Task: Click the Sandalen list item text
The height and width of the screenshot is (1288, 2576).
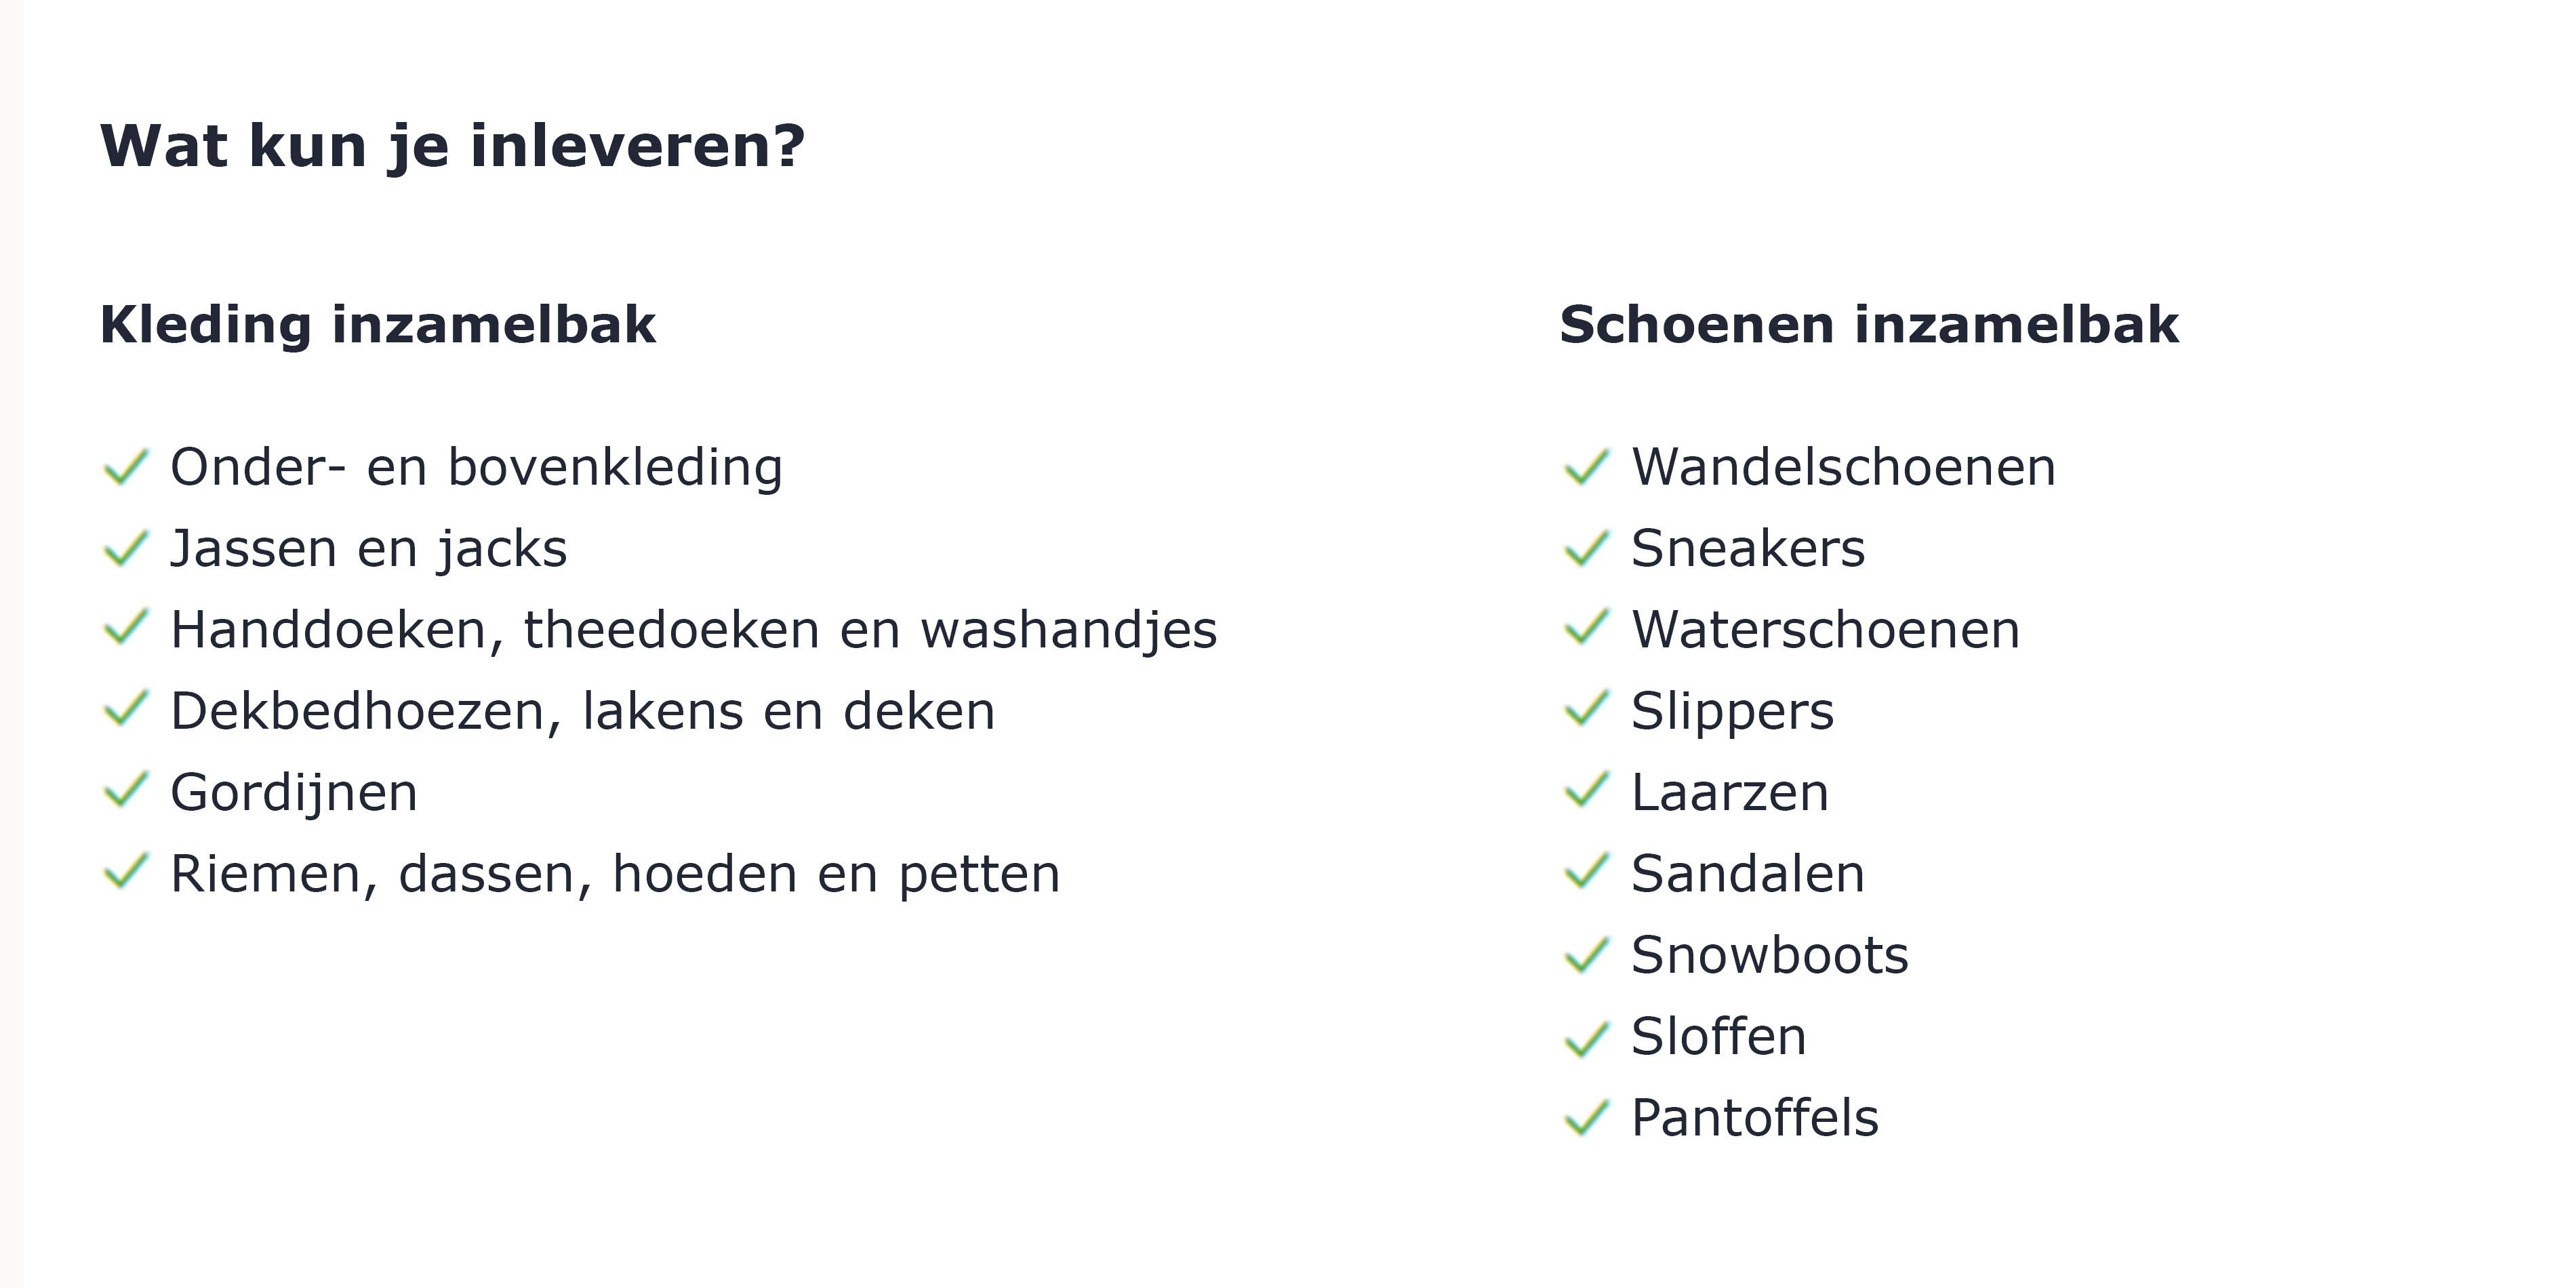Action: point(1747,874)
